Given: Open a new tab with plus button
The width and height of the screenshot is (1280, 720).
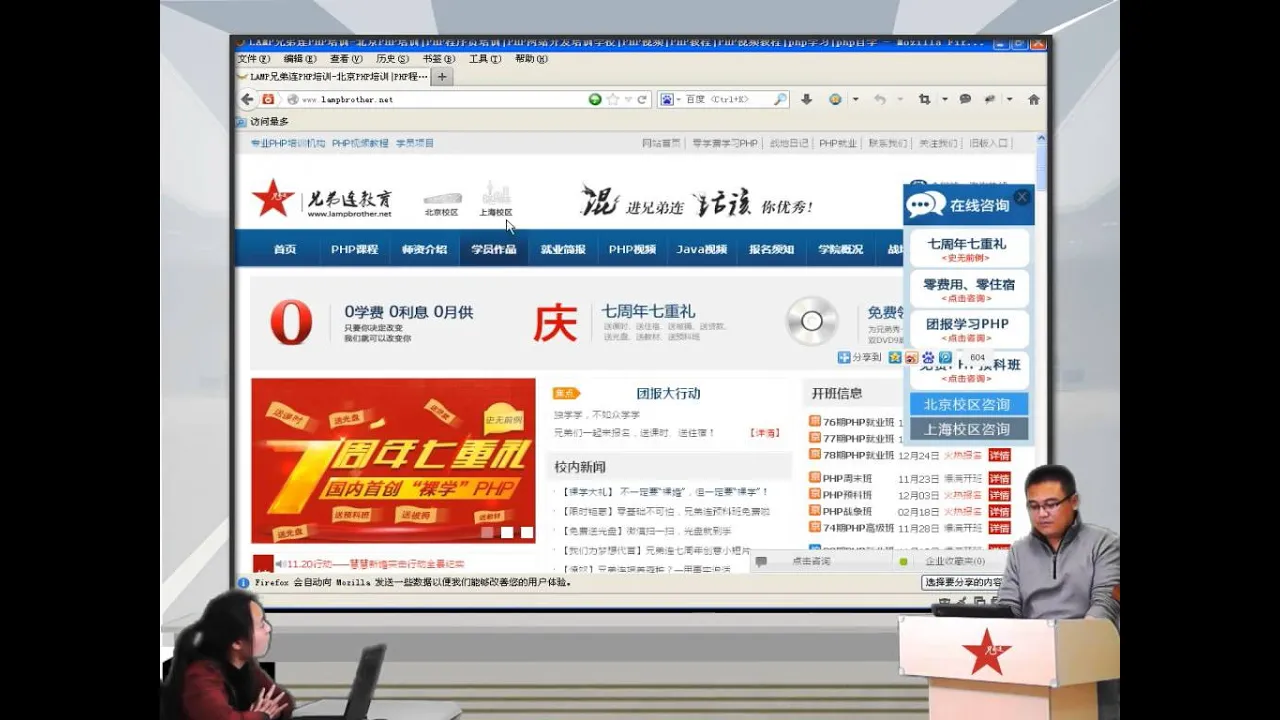Looking at the screenshot, I should coord(442,76).
